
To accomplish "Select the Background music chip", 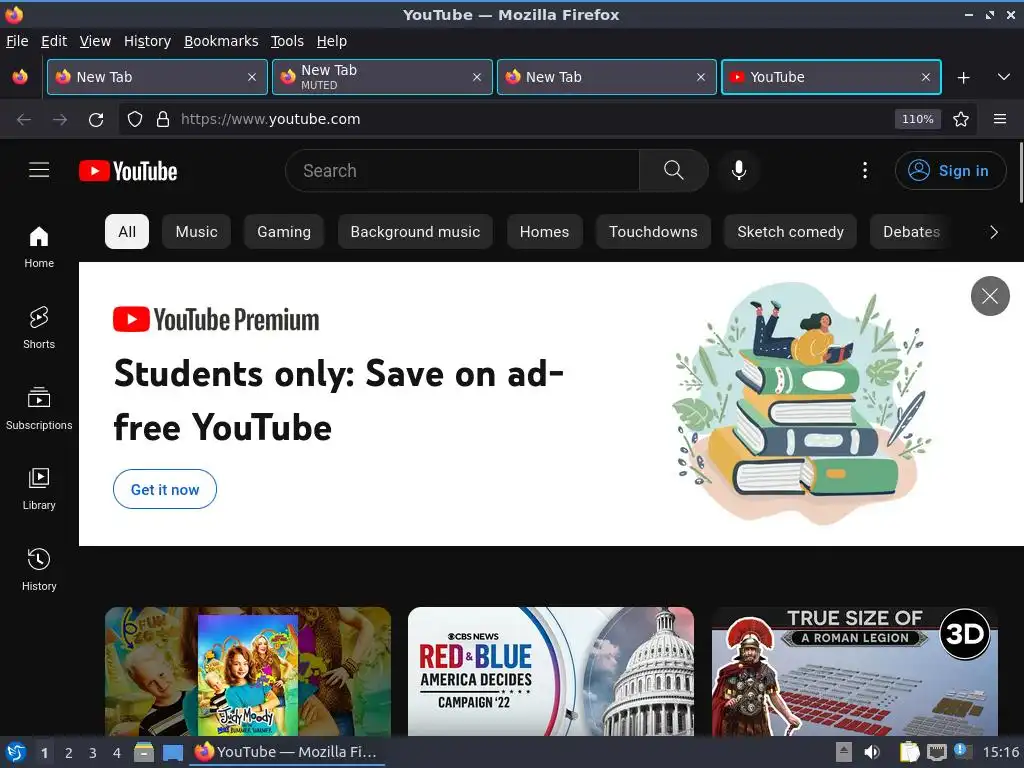I will pos(415,232).
